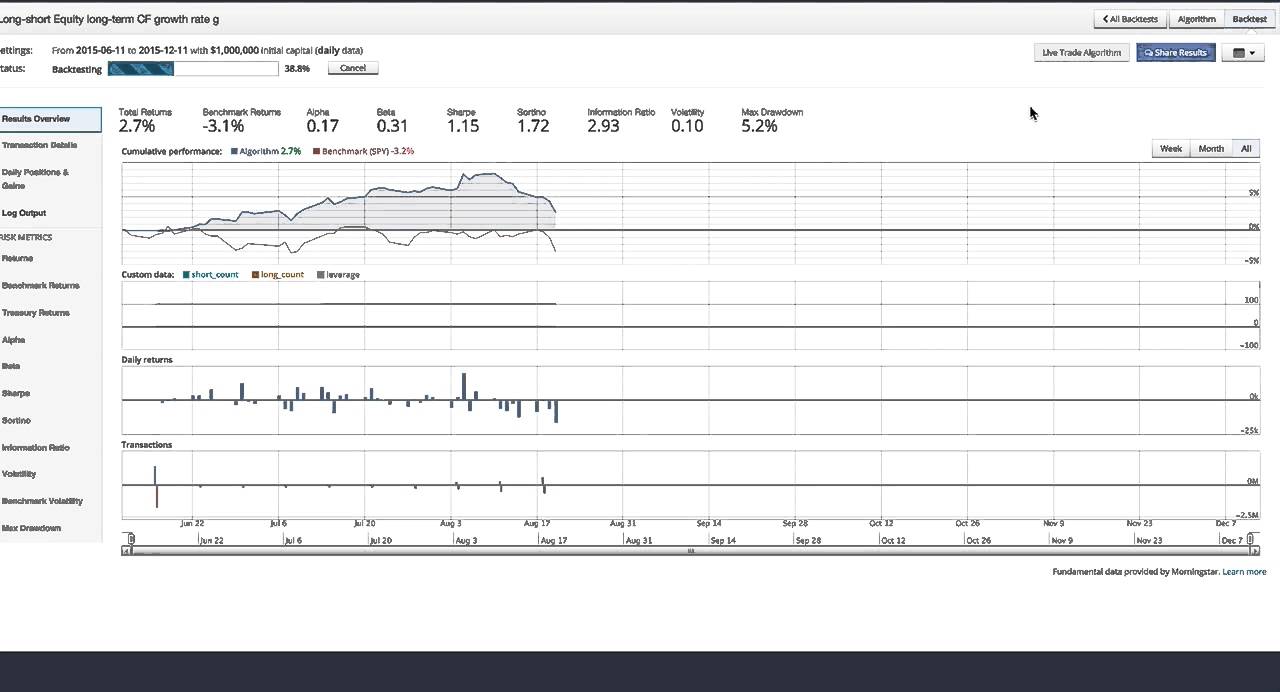Click Live Trade Algorithm button
This screenshot has width=1280, height=692.
tap(1081, 52)
